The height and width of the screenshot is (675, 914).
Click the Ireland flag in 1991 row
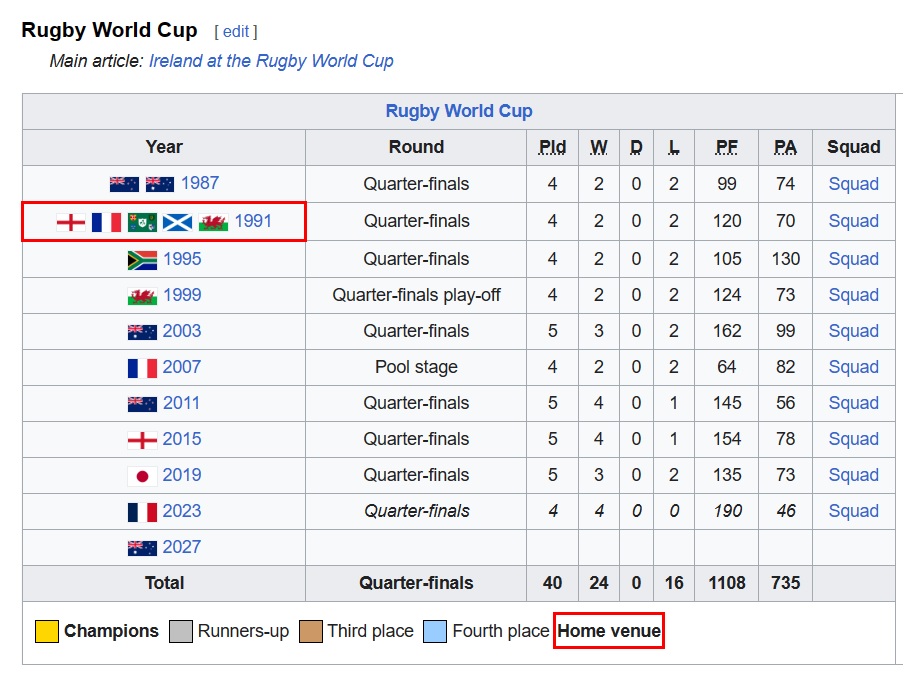tap(142, 222)
